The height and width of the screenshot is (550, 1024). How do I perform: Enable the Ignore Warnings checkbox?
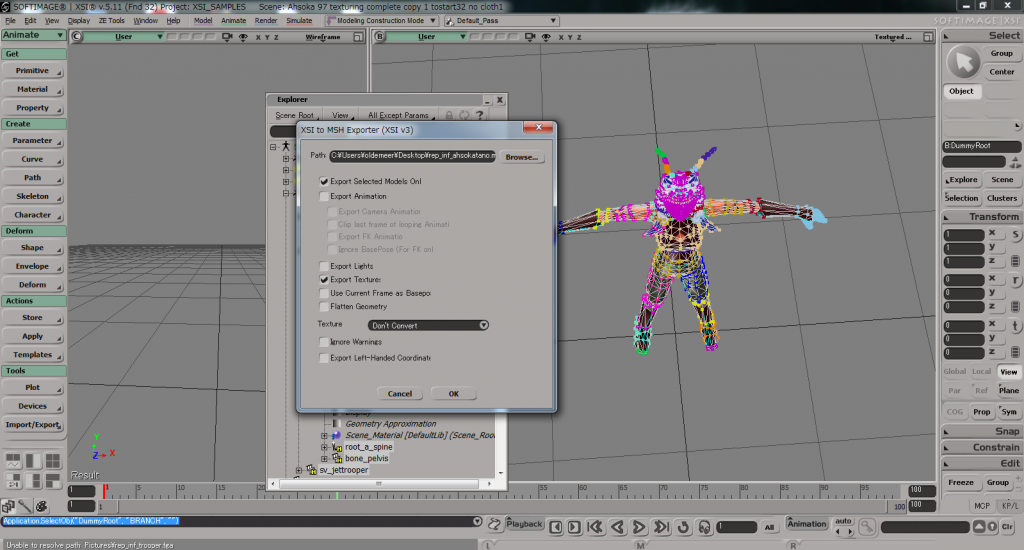click(324, 342)
